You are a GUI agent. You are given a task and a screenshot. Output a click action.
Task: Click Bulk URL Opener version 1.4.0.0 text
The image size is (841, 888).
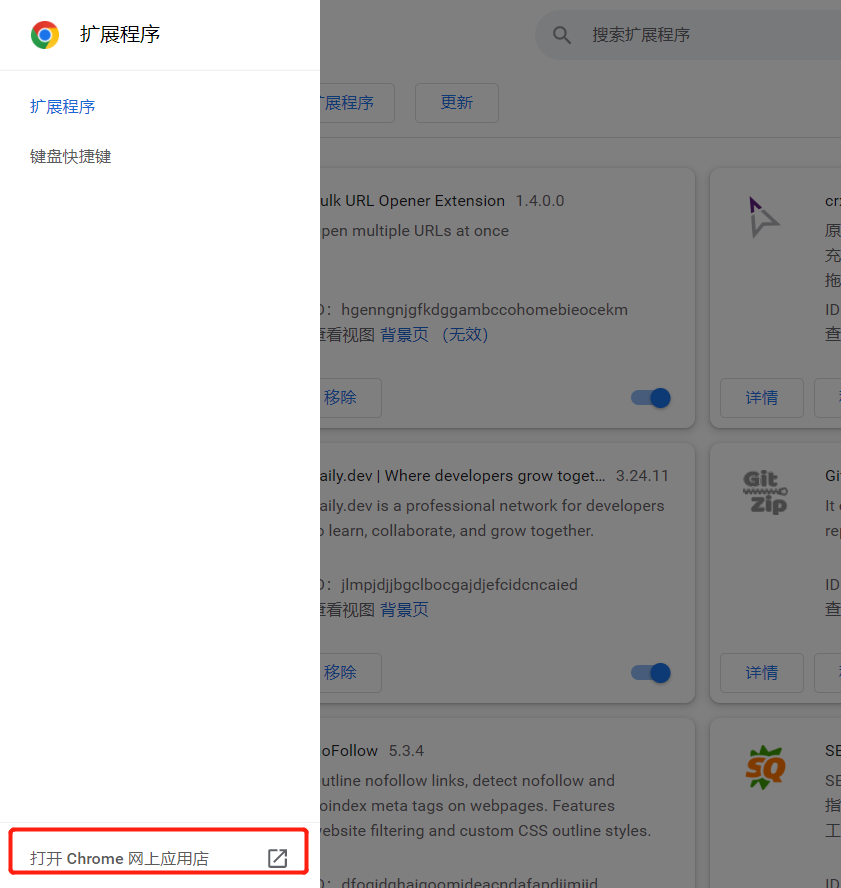coord(540,200)
